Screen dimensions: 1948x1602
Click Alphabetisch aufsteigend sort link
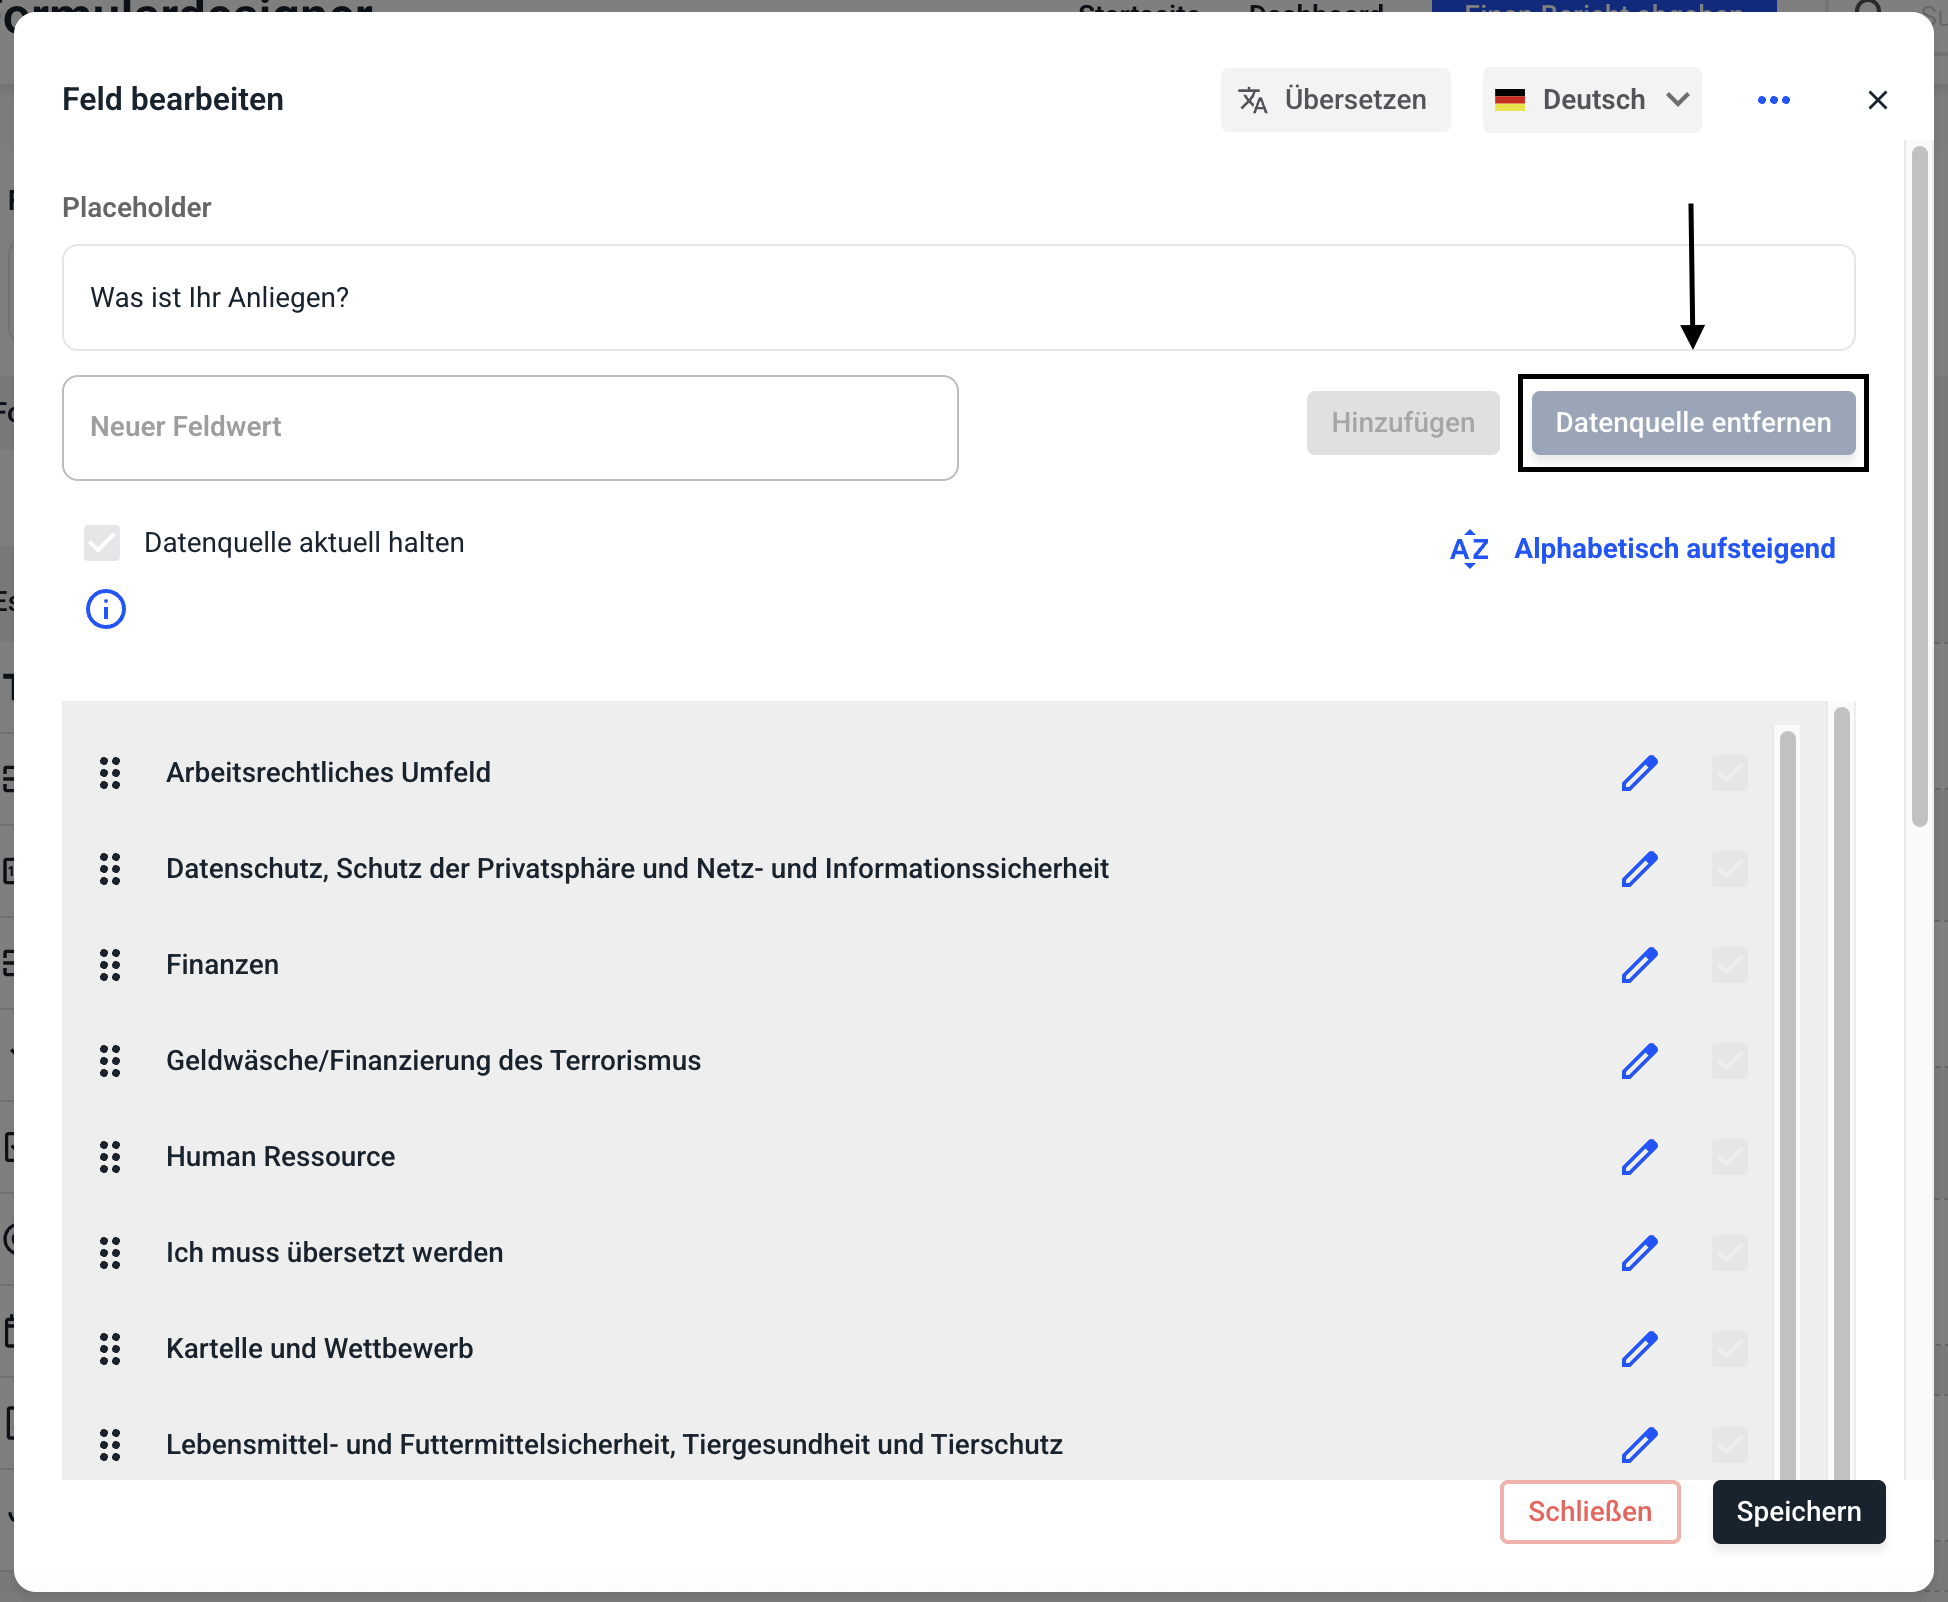tap(1674, 549)
